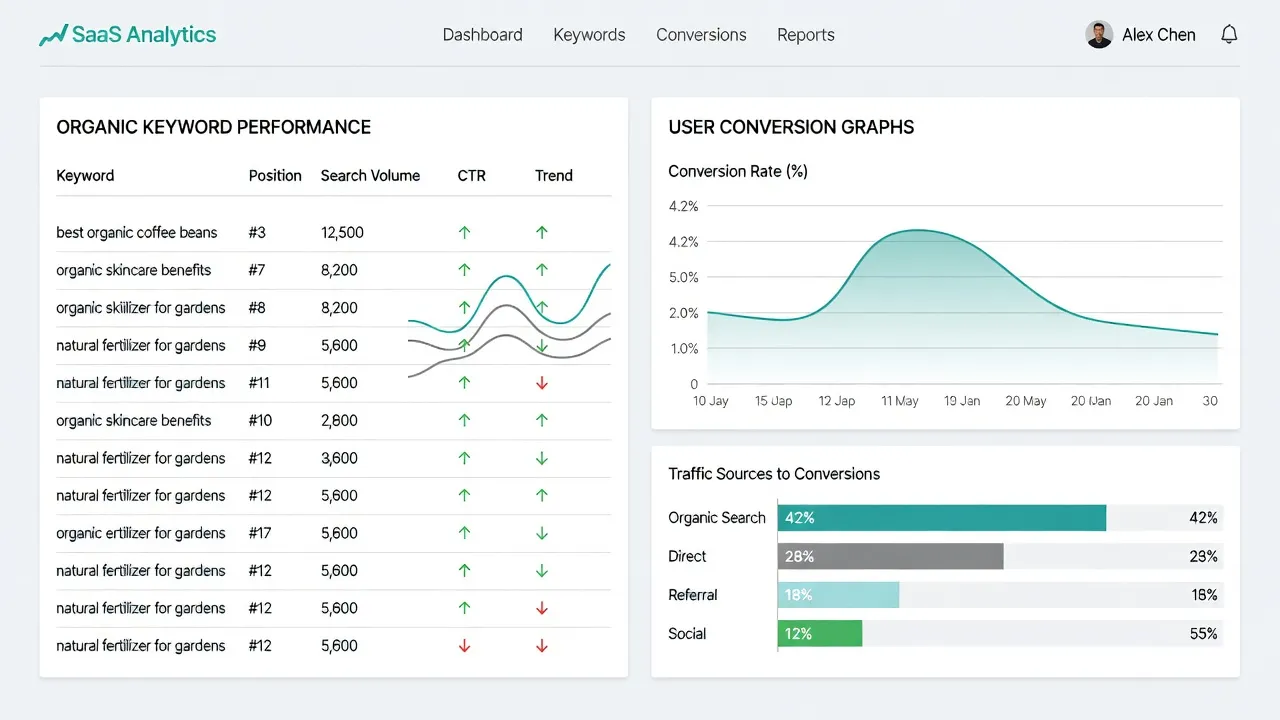Screen dimensions: 1280x720
Task: Click the "Traffic Sources to Conversions" heading
Action: pyautogui.click(x=774, y=474)
